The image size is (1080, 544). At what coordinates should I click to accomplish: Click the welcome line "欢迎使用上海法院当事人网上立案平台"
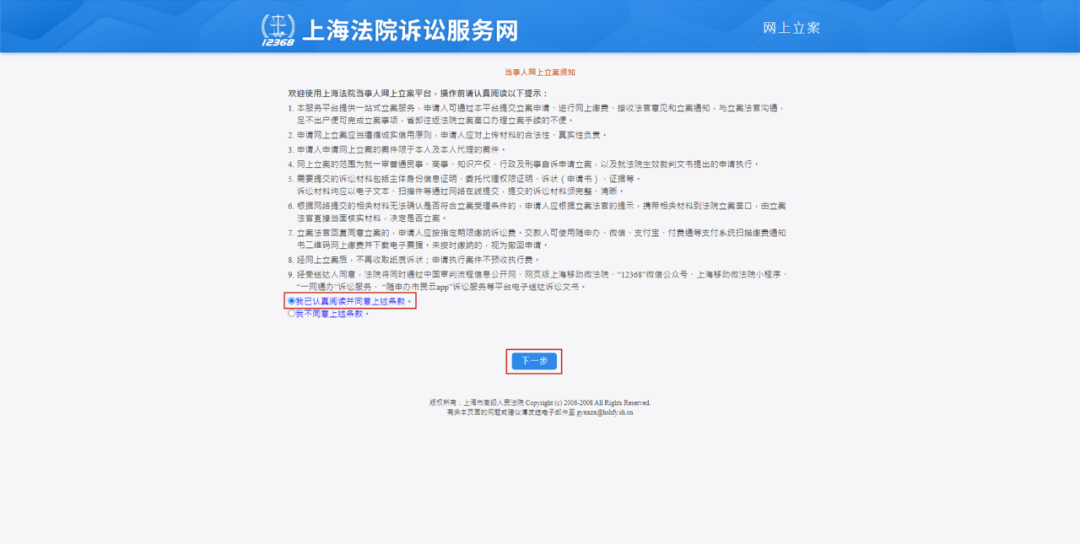(418, 93)
